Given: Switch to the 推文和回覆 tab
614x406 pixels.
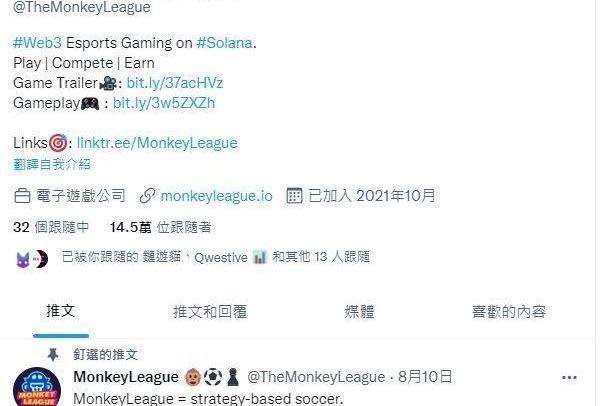Looking at the screenshot, I should pyautogui.click(x=210, y=312).
